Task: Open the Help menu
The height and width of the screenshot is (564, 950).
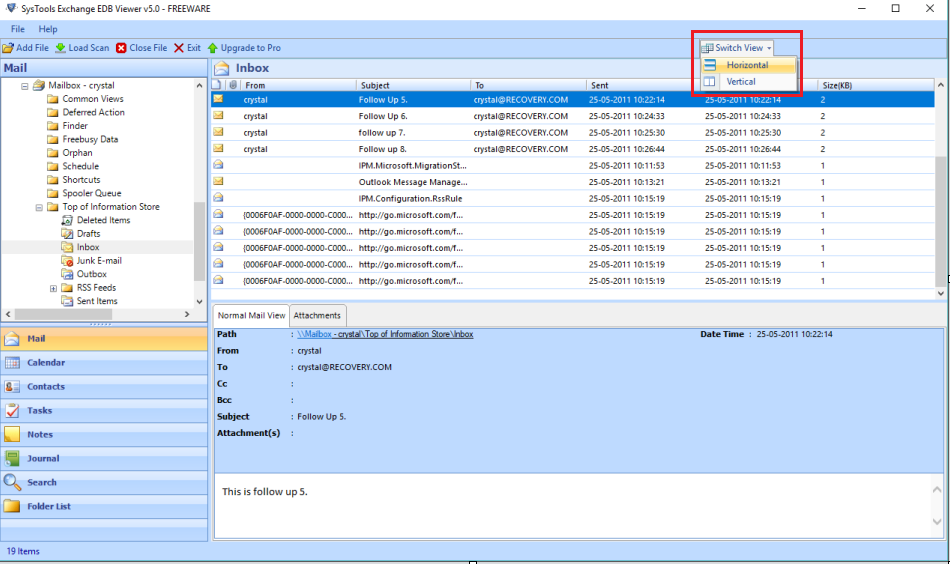Action: tap(48, 29)
